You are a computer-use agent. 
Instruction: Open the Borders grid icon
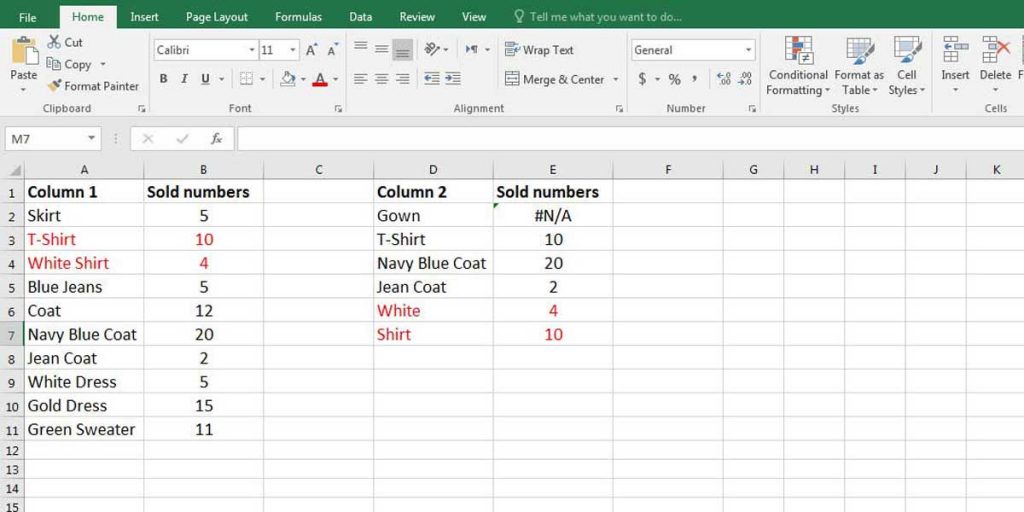246,79
